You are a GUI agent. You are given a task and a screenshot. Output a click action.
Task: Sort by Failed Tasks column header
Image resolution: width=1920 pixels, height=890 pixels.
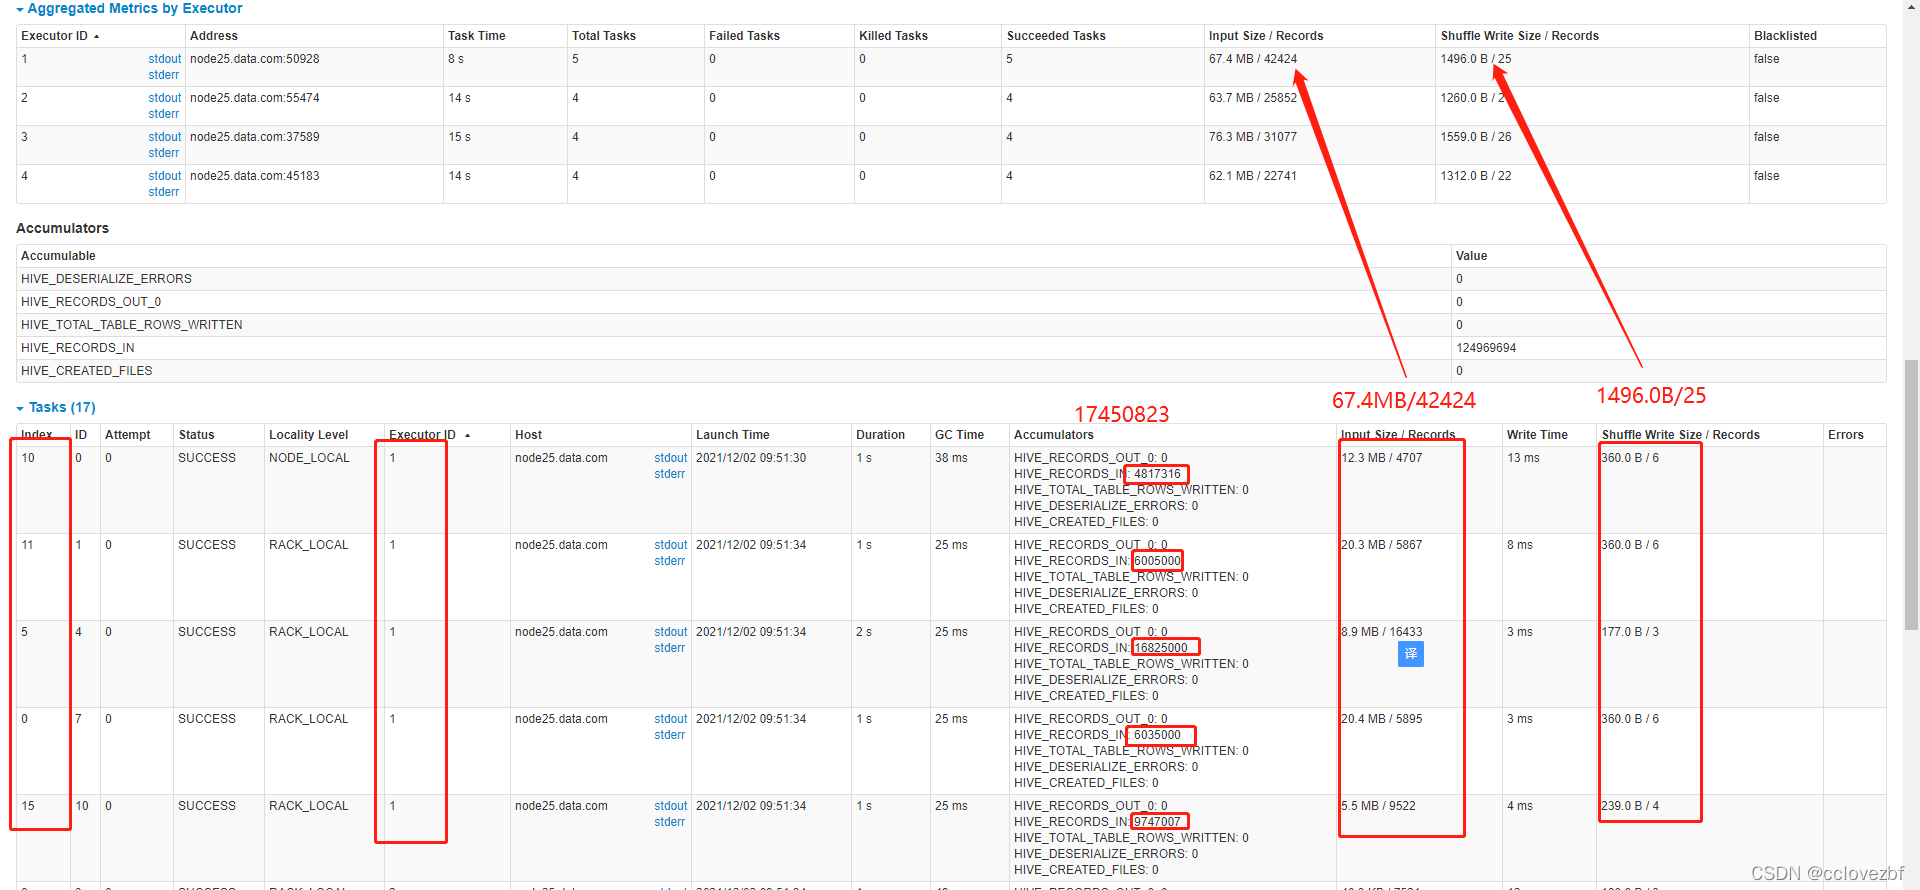coord(744,36)
